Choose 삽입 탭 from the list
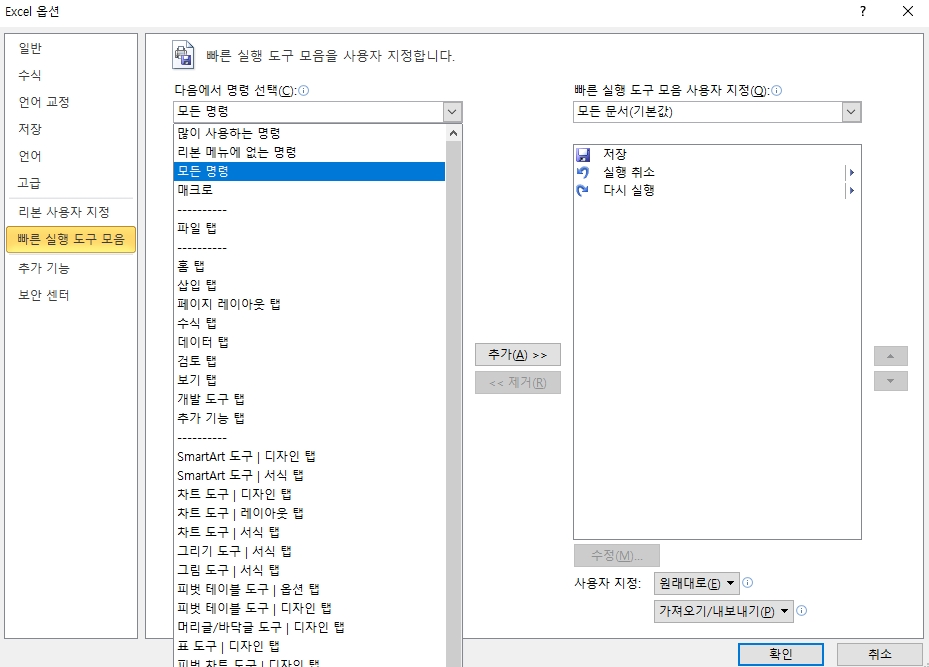The image size is (929, 667). click(309, 285)
